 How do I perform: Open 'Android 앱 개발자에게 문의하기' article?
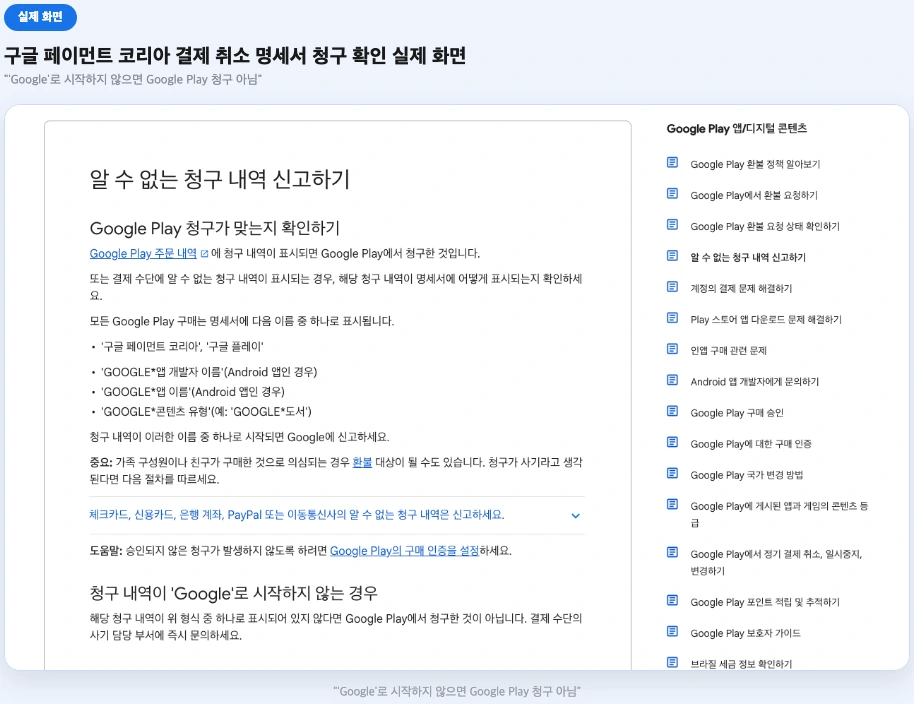coord(754,382)
